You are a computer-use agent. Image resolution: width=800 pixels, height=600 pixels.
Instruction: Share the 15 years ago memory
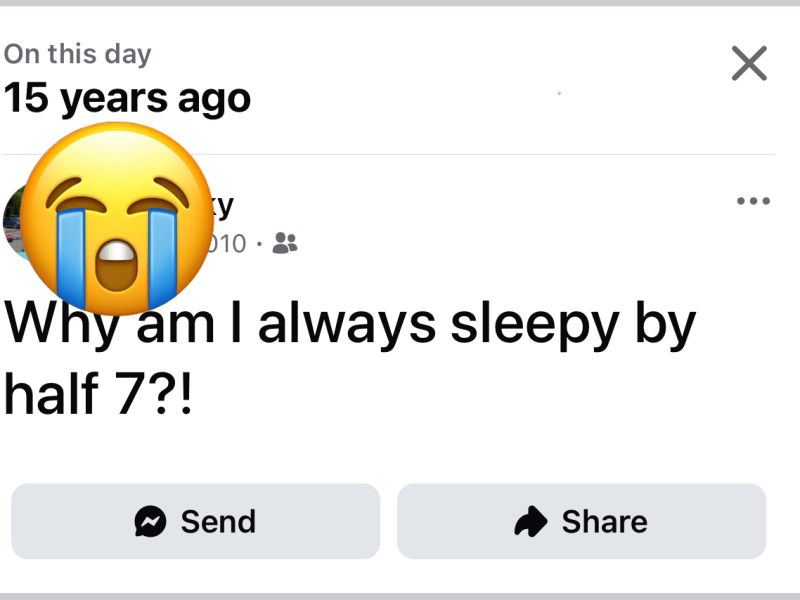pyautogui.click(x=581, y=521)
